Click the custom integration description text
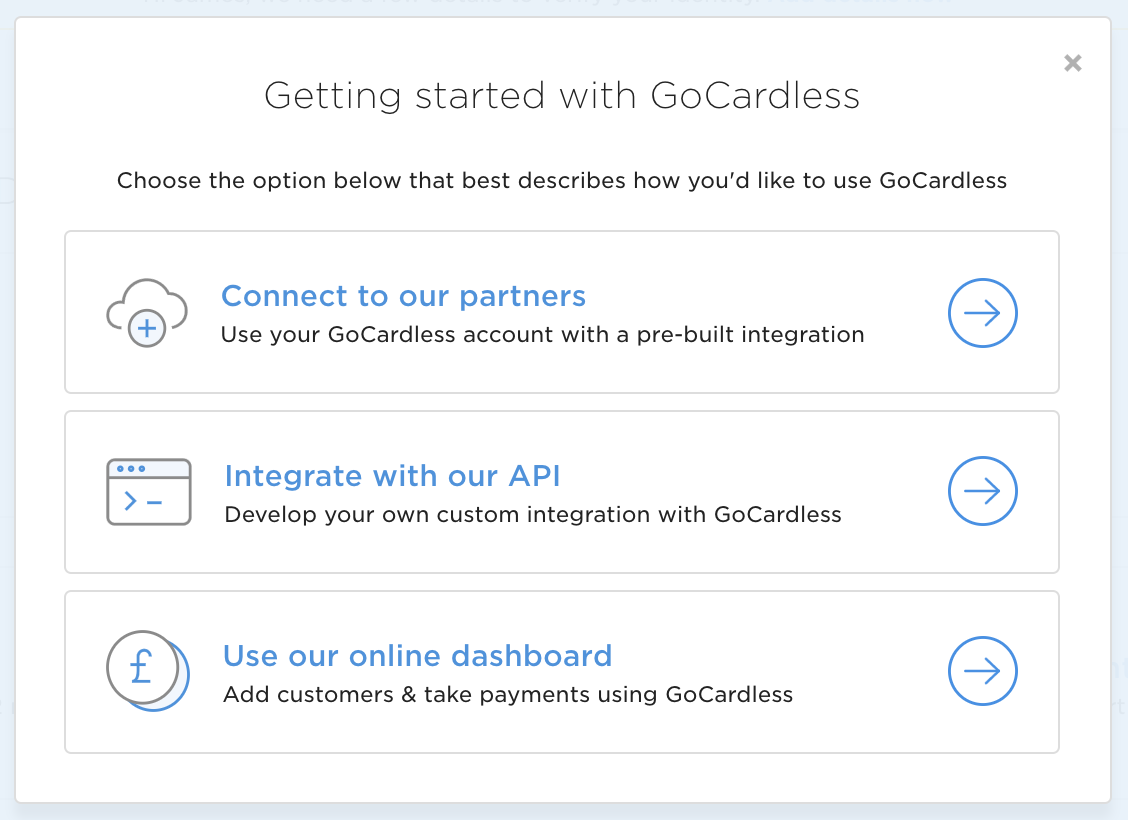Screen dimensions: 1128x820 [x=532, y=515]
